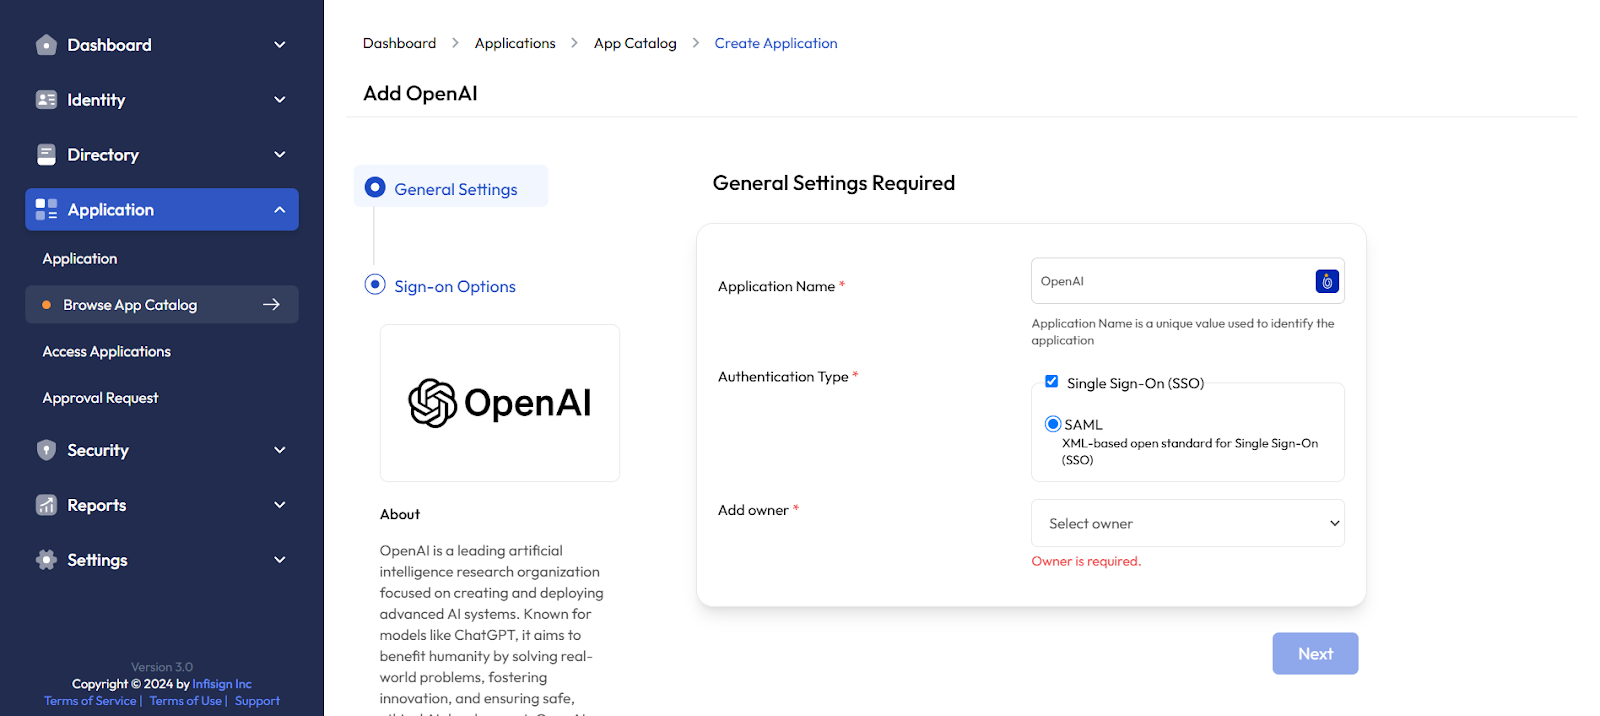Go to App Catalog breadcrumb link
Image resolution: width=1600 pixels, height=716 pixels.
pyautogui.click(x=635, y=43)
